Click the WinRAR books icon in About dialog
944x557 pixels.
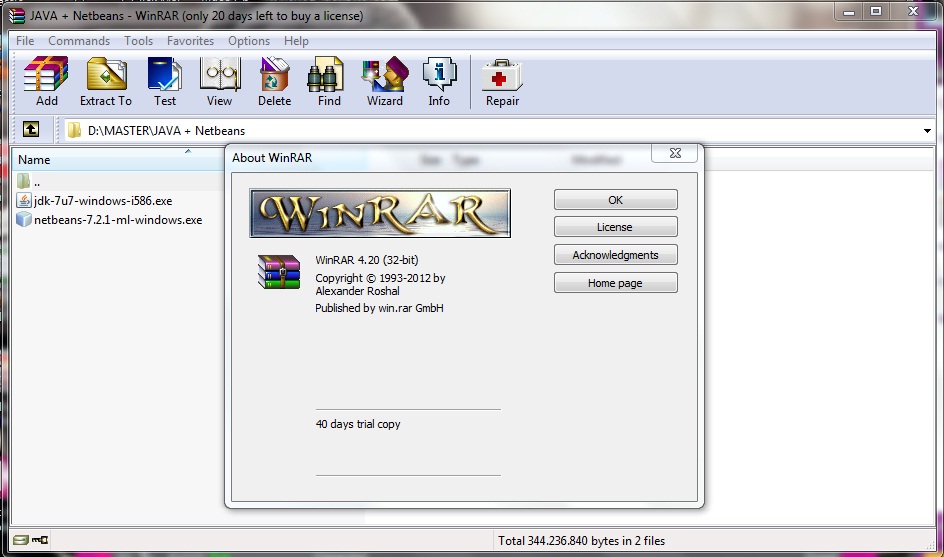pos(279,272)
